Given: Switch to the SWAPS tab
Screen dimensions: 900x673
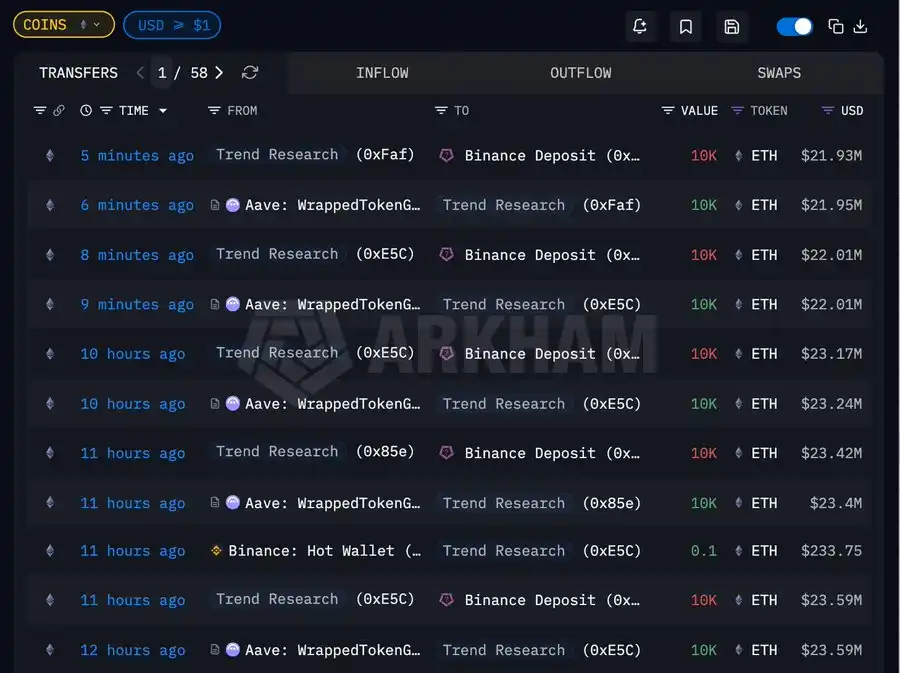Looking at the screenshot, I should pyautogui.click(x=778, y=73).
